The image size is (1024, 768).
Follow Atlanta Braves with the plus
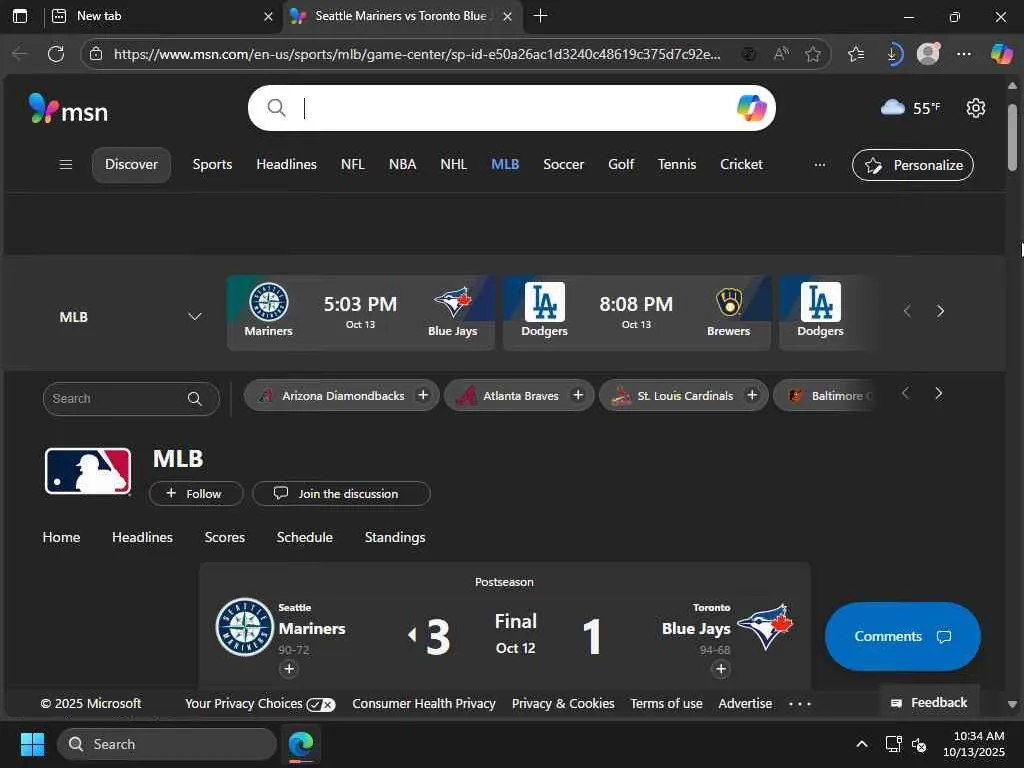pos(577,395)
